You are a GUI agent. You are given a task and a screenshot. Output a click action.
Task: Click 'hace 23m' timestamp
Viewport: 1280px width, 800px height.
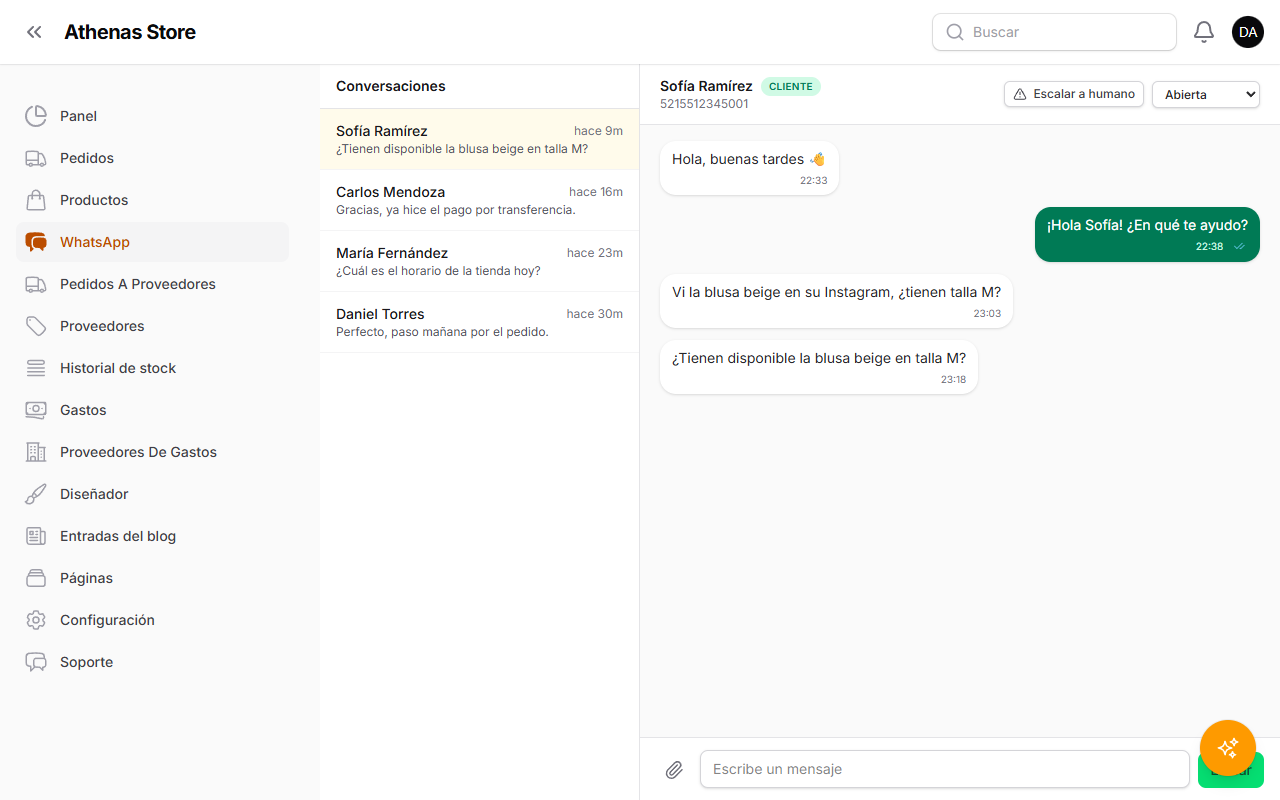pyautogui.click(x=595, y=253)
